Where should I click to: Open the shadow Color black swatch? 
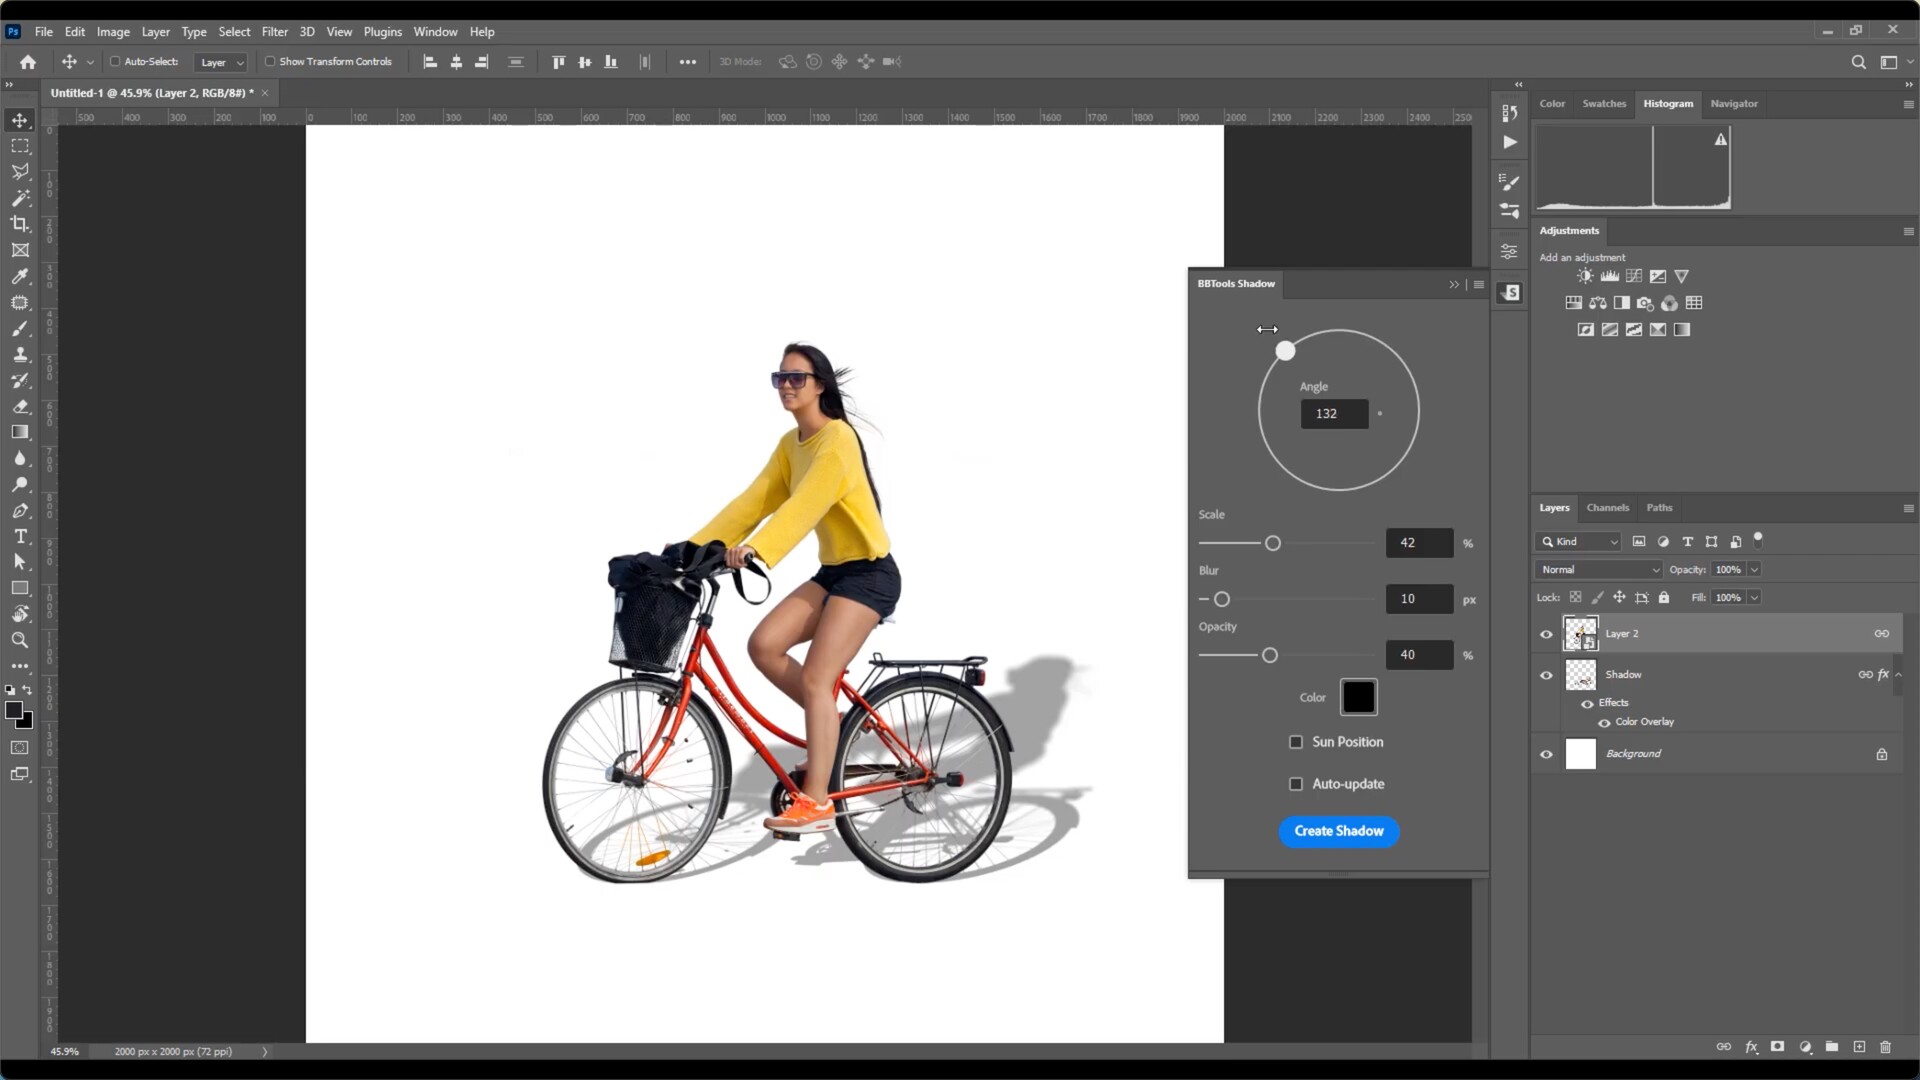(x=1358, y=697)
